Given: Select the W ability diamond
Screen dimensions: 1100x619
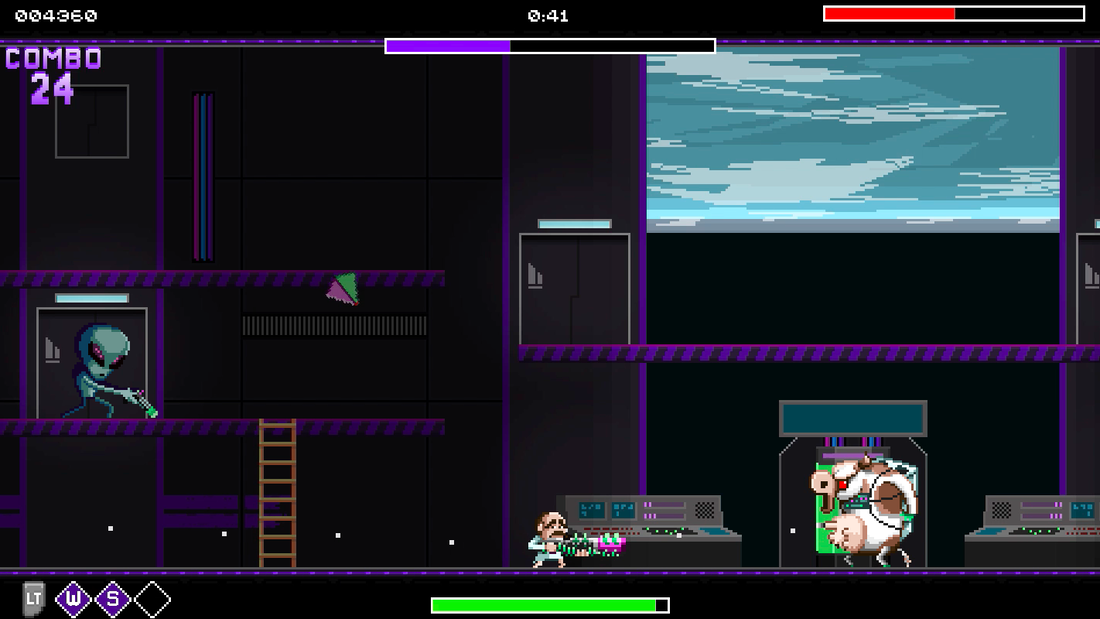Looking at the screenshot, I should (73, 599).
